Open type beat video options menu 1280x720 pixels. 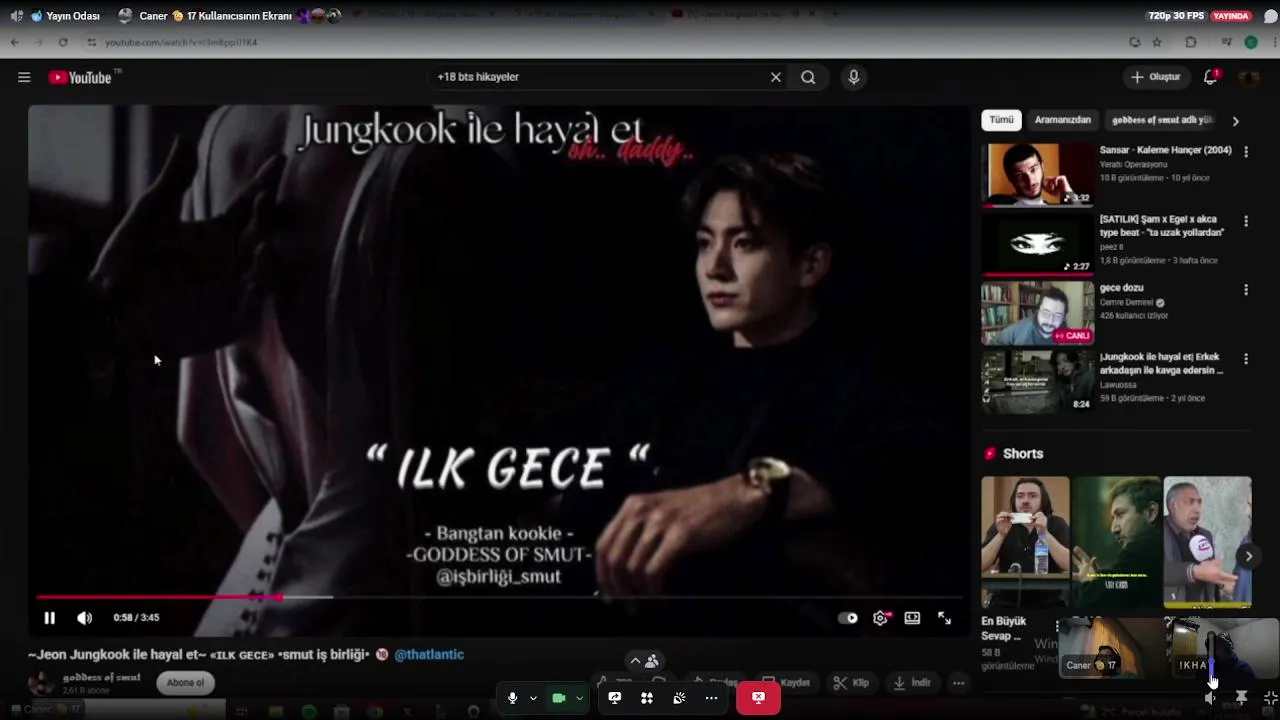[x=1246, y=221]
